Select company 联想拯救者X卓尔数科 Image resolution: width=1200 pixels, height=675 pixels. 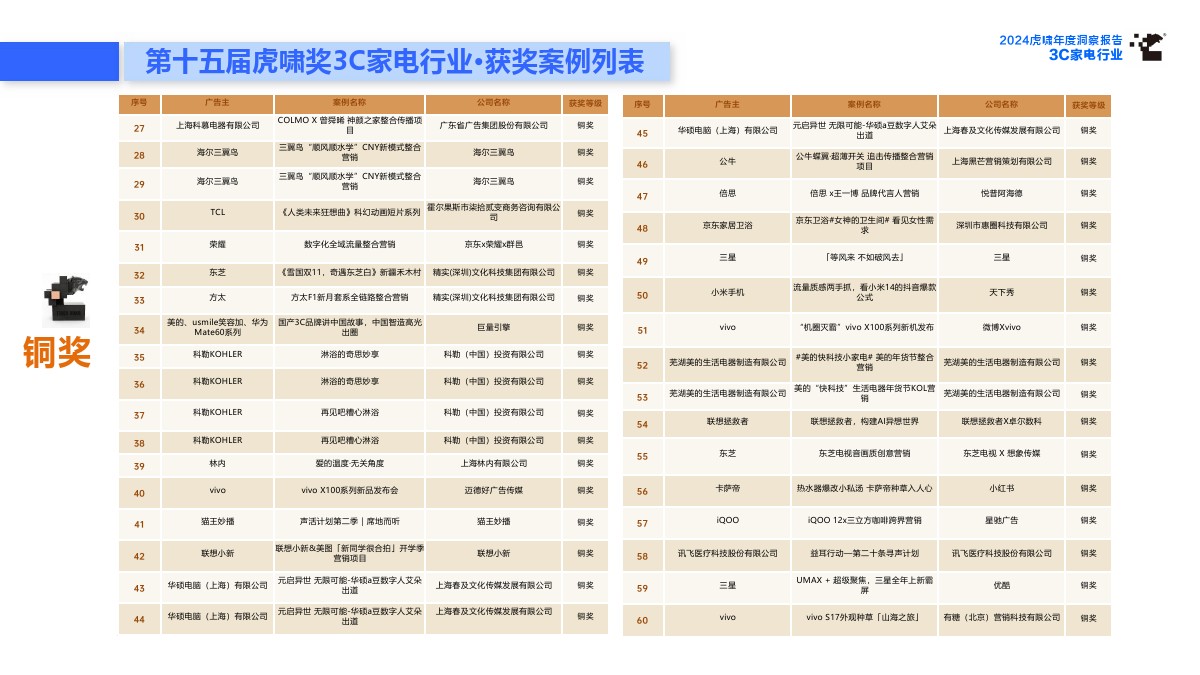tap(1002, 423)
